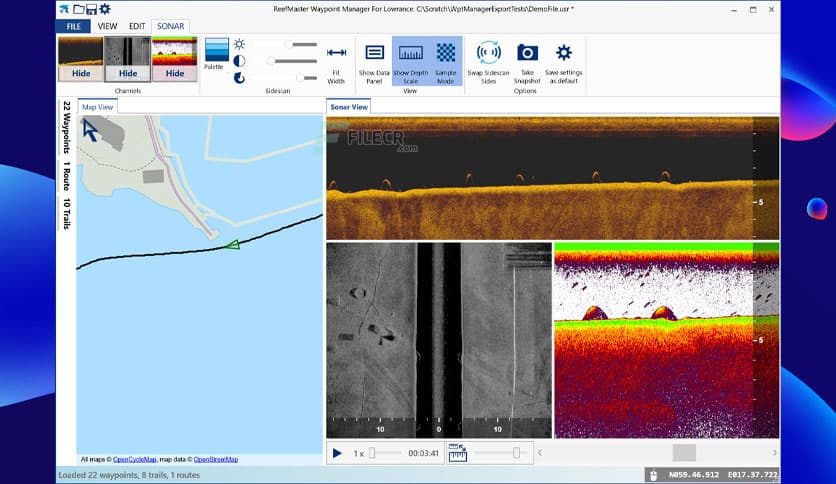Viewport: 836px width, 484px height.
Task: Open the 22 Waypoints side panel
Action: (67, 127)
